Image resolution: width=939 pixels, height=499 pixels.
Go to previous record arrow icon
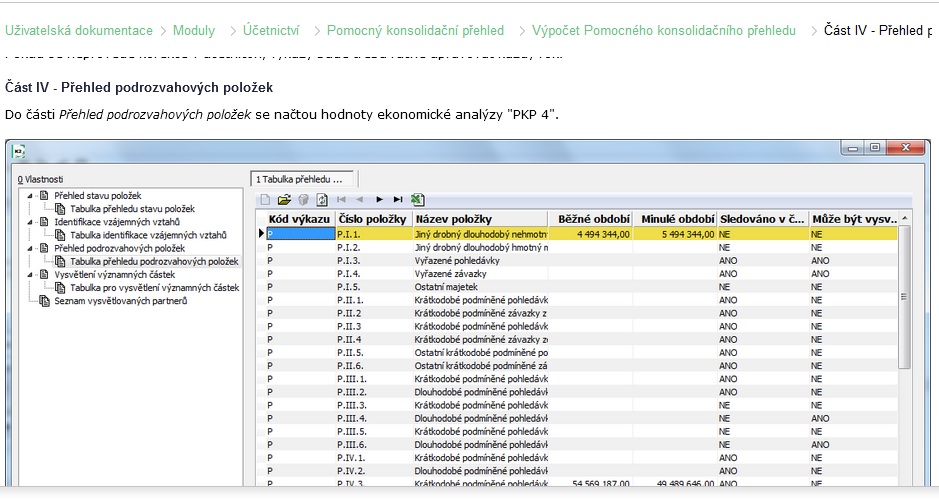click(360, 199)
